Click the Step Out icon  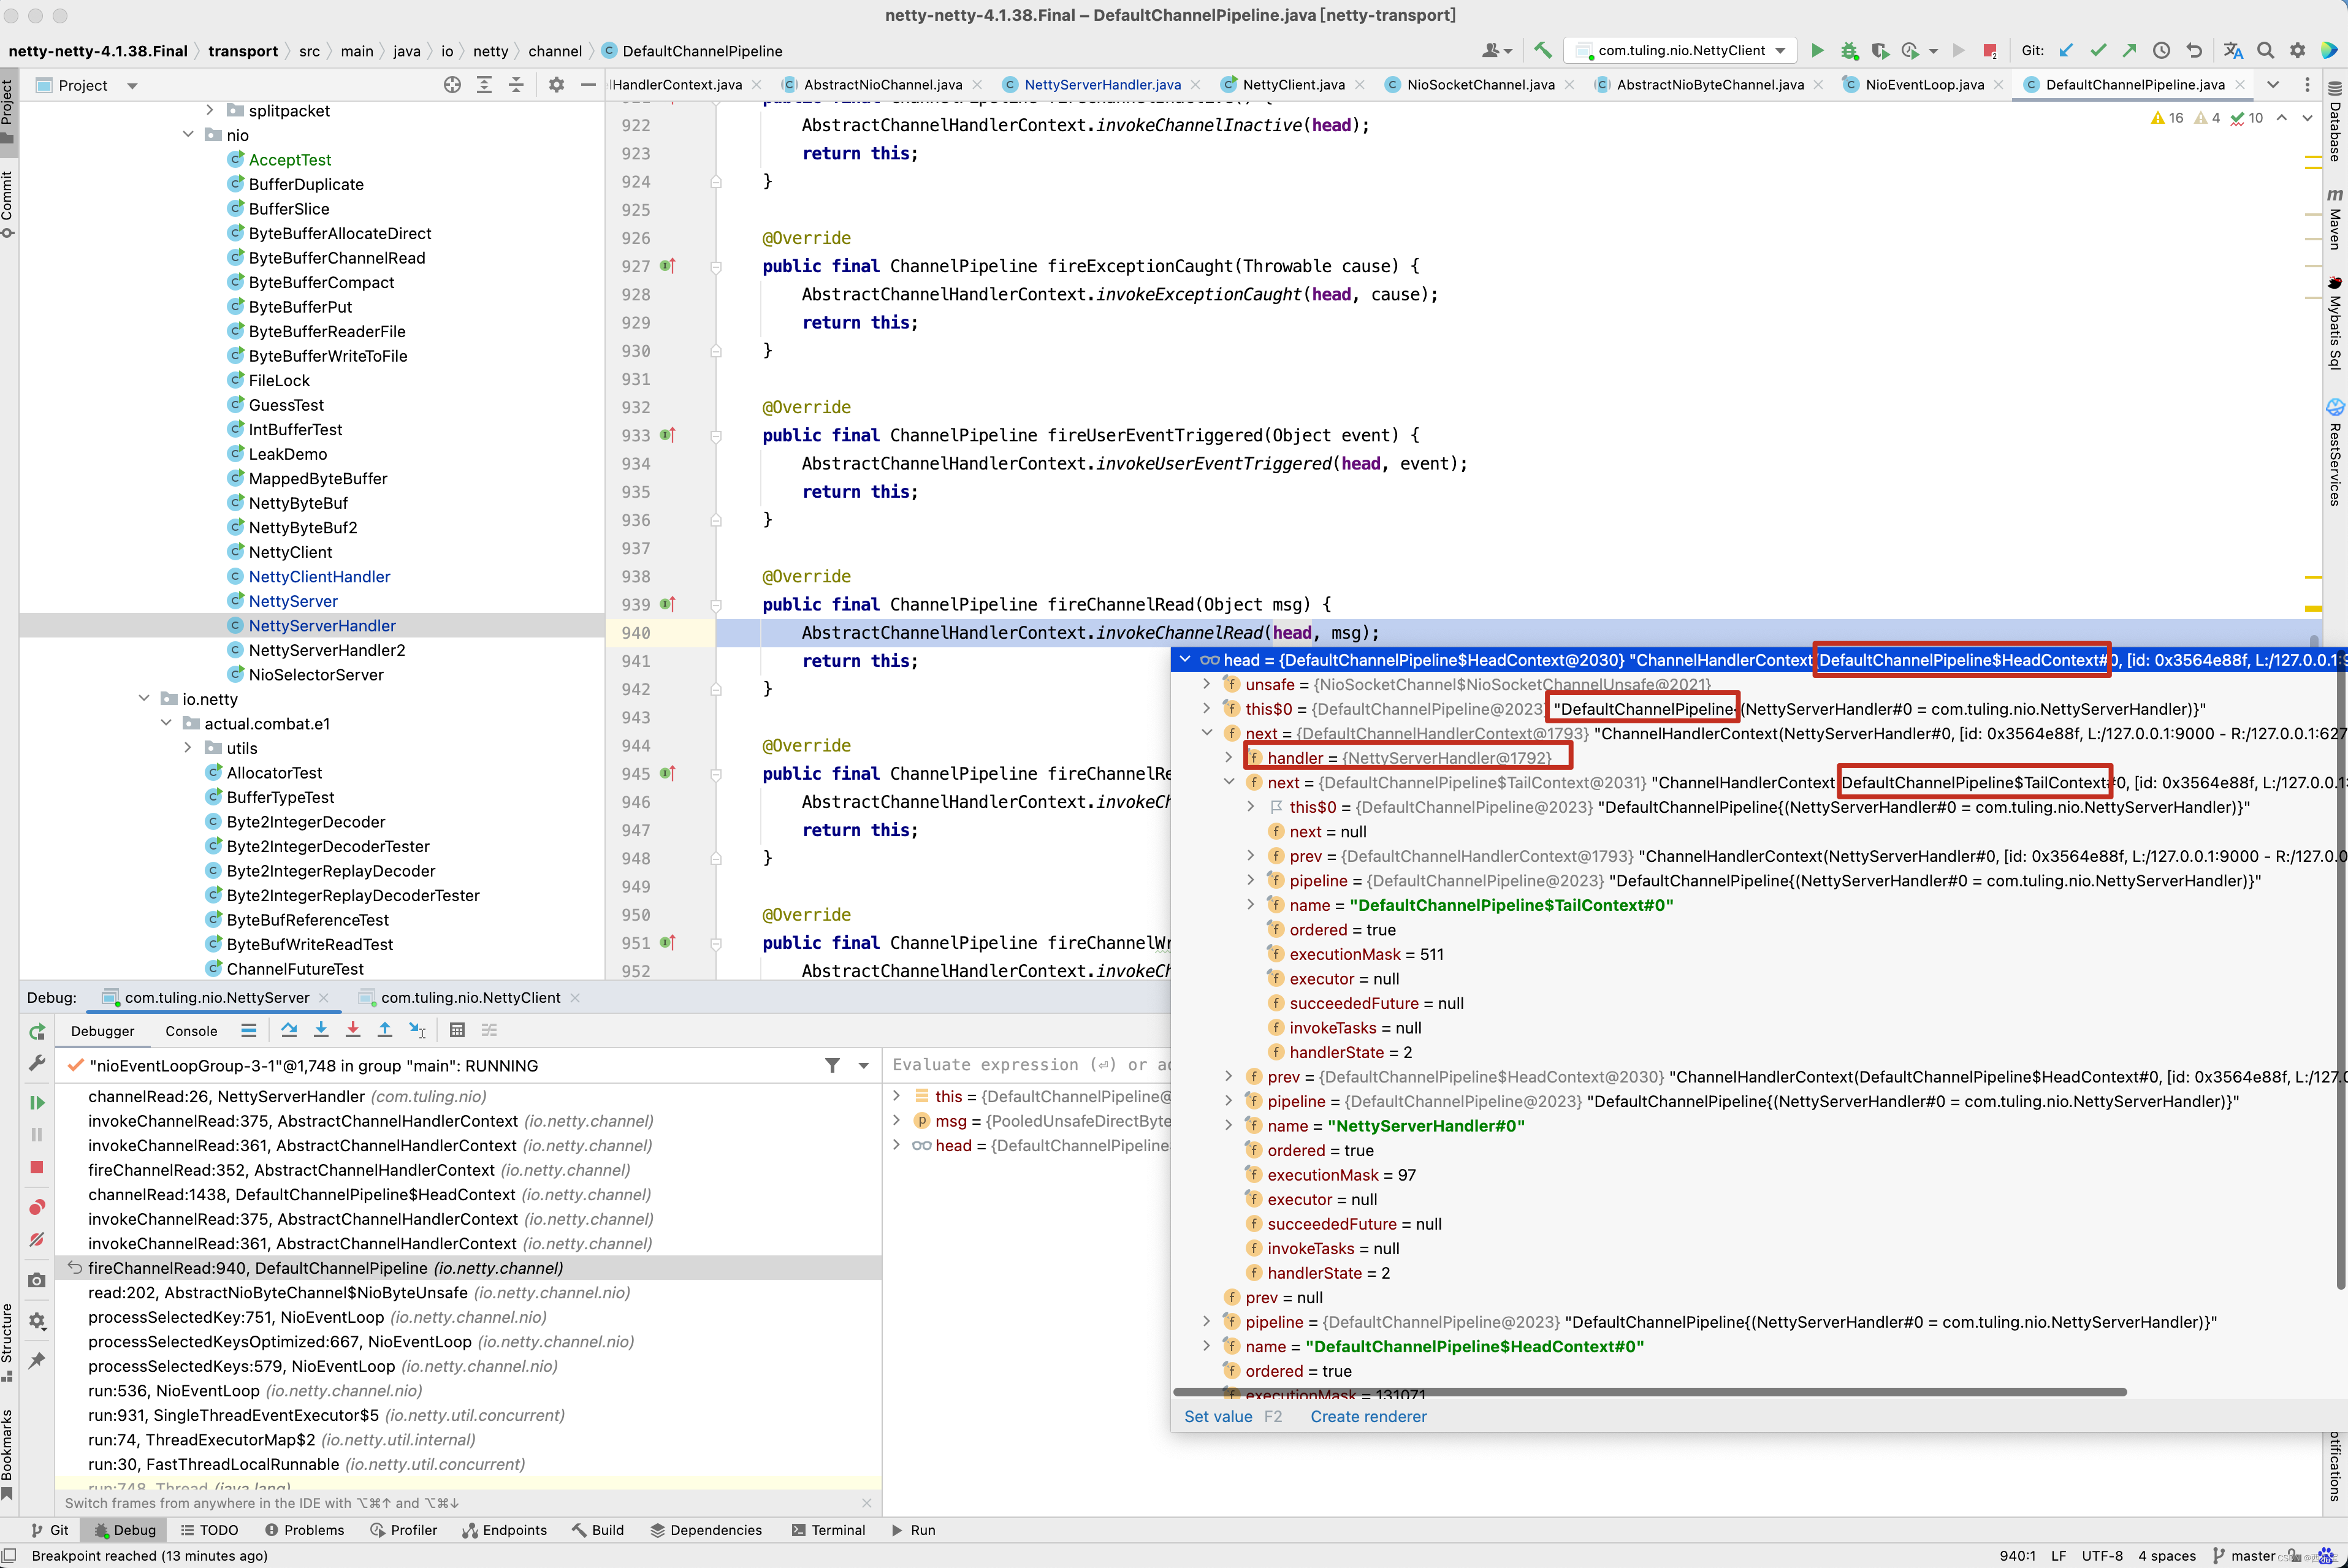tap(385, 1030)
